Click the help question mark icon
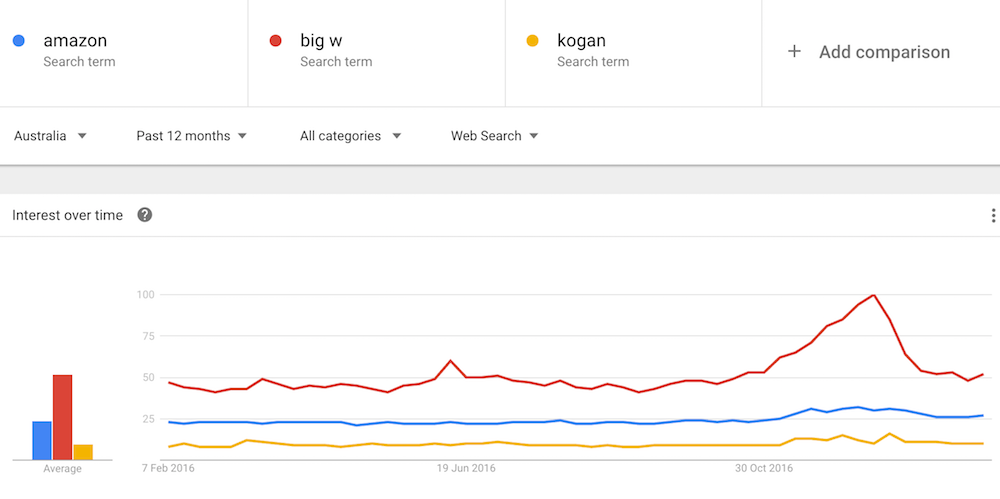The height and width of the screenshot is (499, 1000). click(145, 215)
